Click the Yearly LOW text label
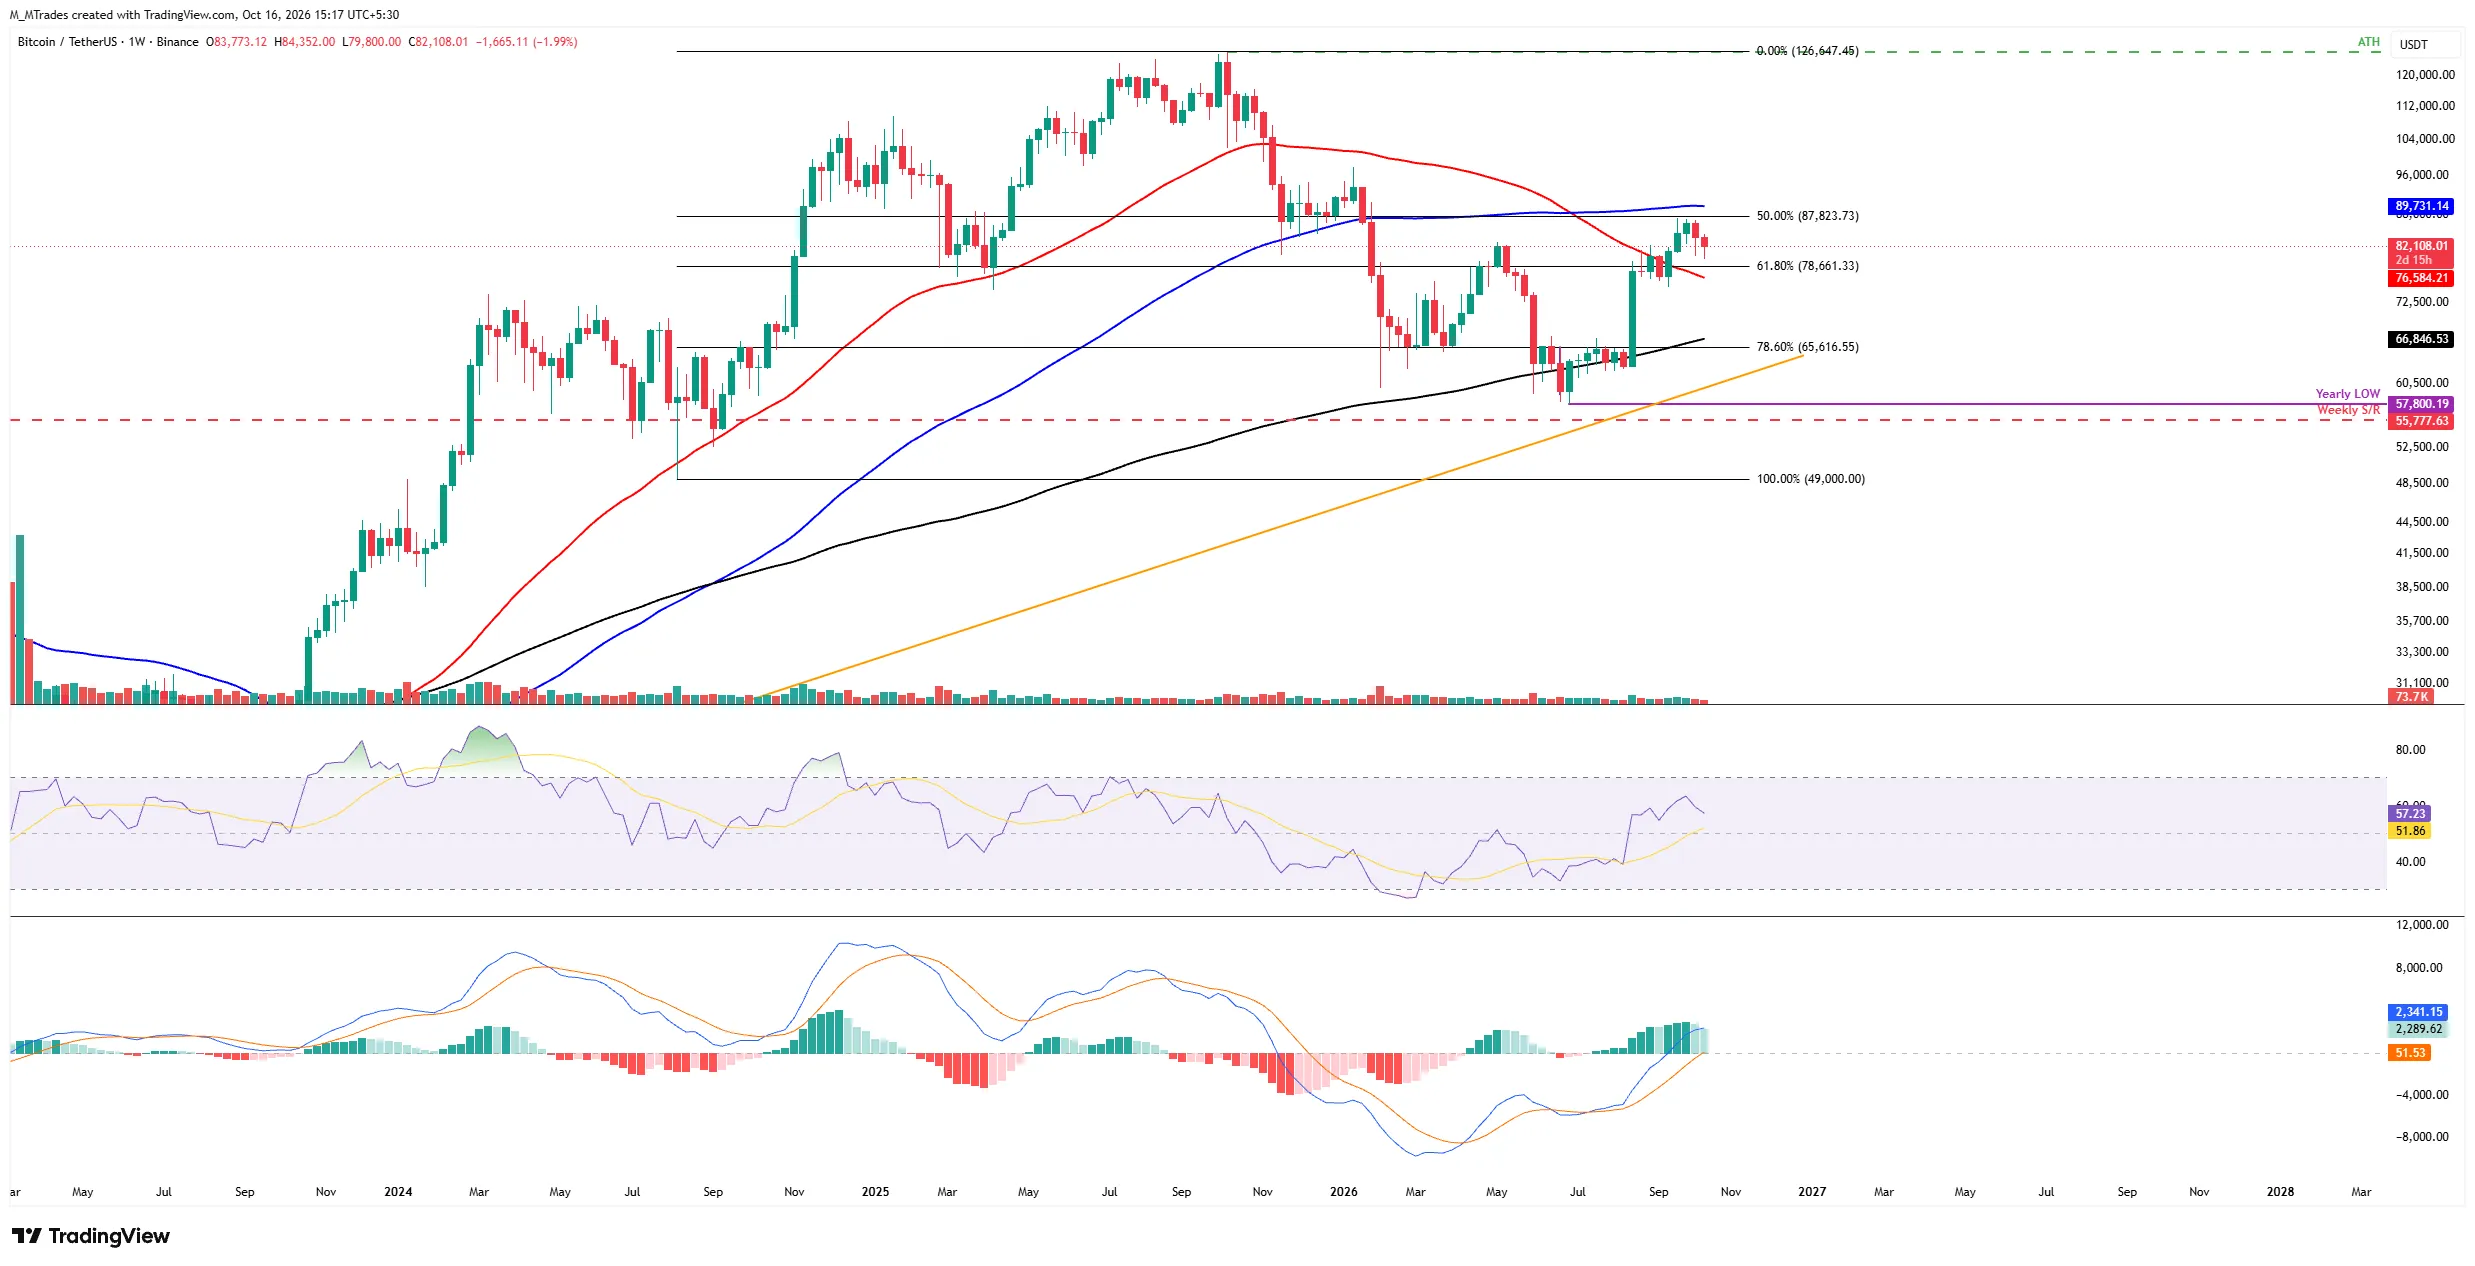Viewport: 2475px width, 1266px height. click(x=2347, y=394)
